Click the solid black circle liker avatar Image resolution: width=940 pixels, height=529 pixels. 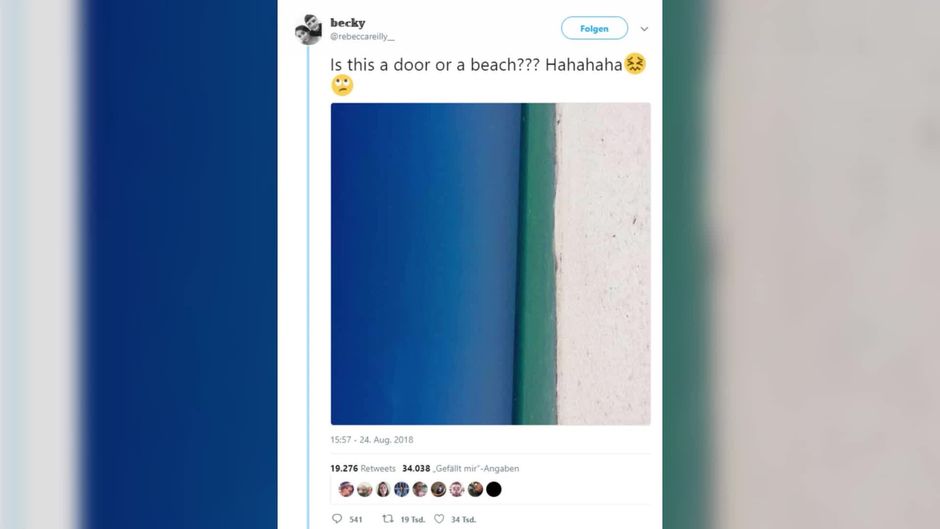point(493,489)
